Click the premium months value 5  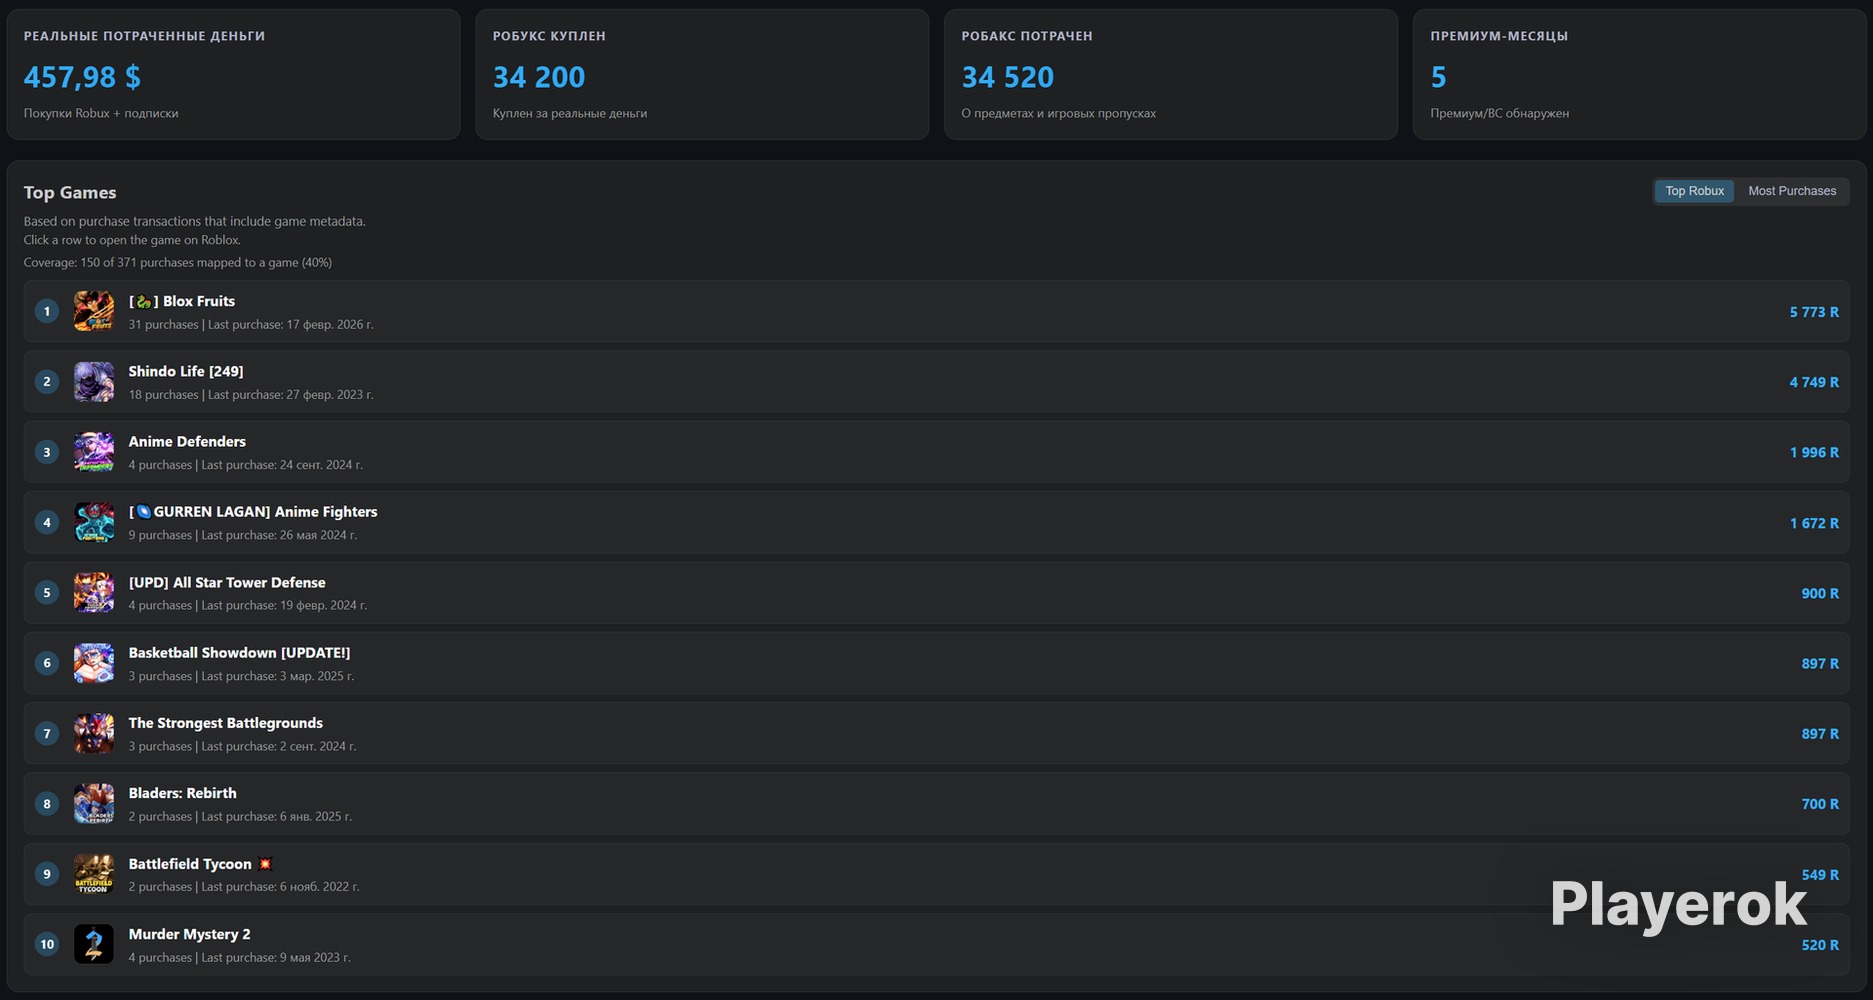coord(1439,77)
